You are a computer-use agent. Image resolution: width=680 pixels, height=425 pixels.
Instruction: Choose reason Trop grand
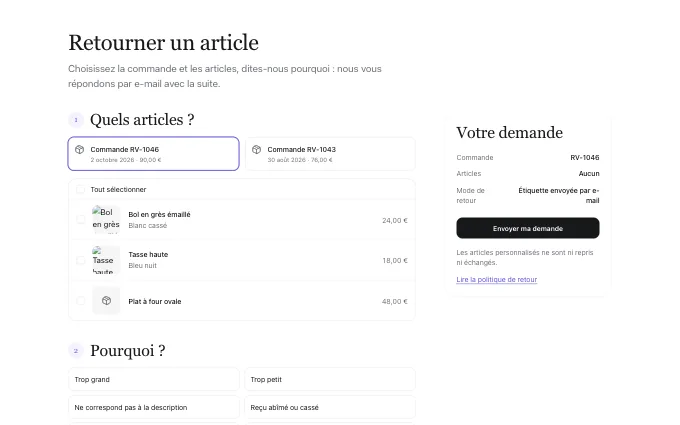pos(154,379)
